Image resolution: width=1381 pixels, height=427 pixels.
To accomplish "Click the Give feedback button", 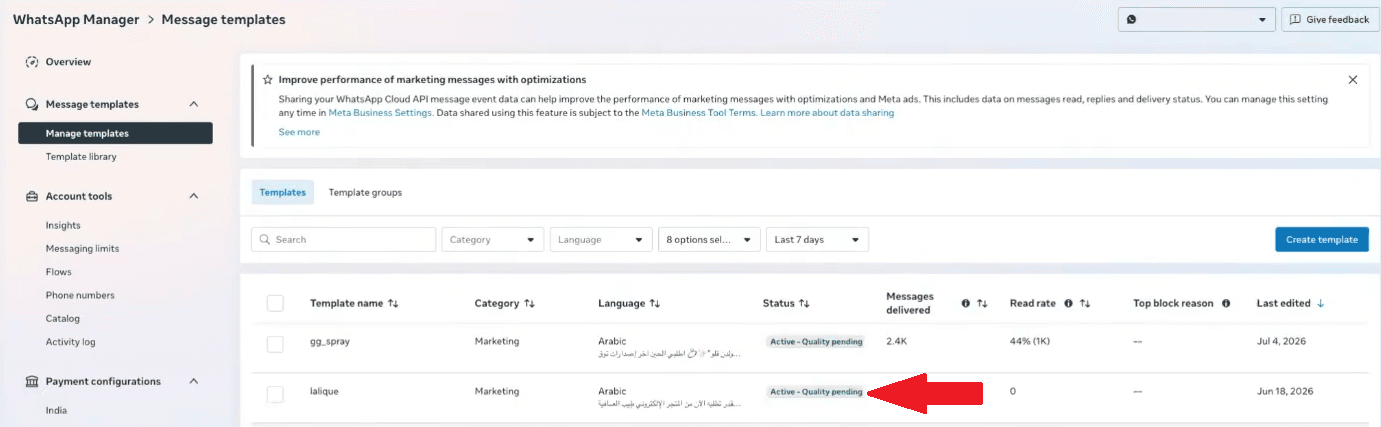I will click(1329, 20).
